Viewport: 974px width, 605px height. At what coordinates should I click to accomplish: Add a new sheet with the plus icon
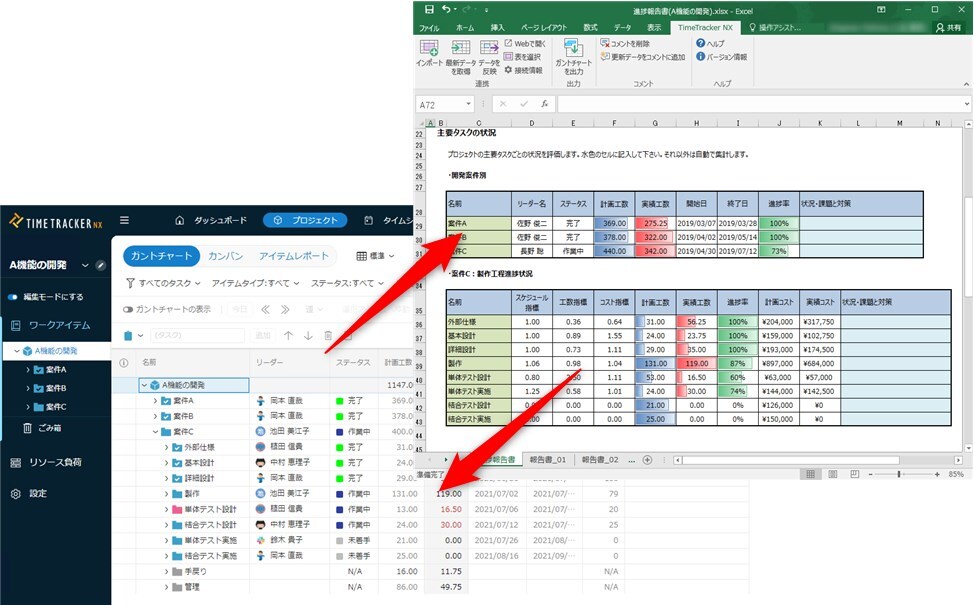tap(647, 460)
